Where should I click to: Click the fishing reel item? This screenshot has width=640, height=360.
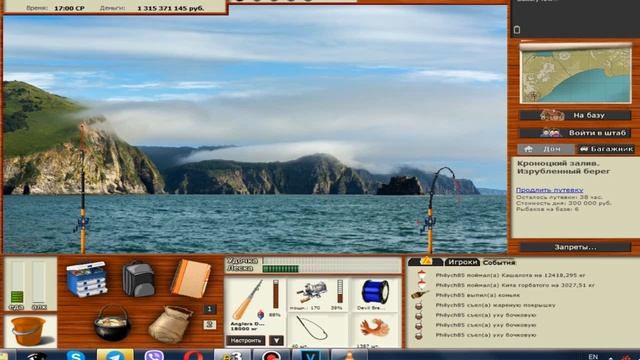tap(311, 292)
